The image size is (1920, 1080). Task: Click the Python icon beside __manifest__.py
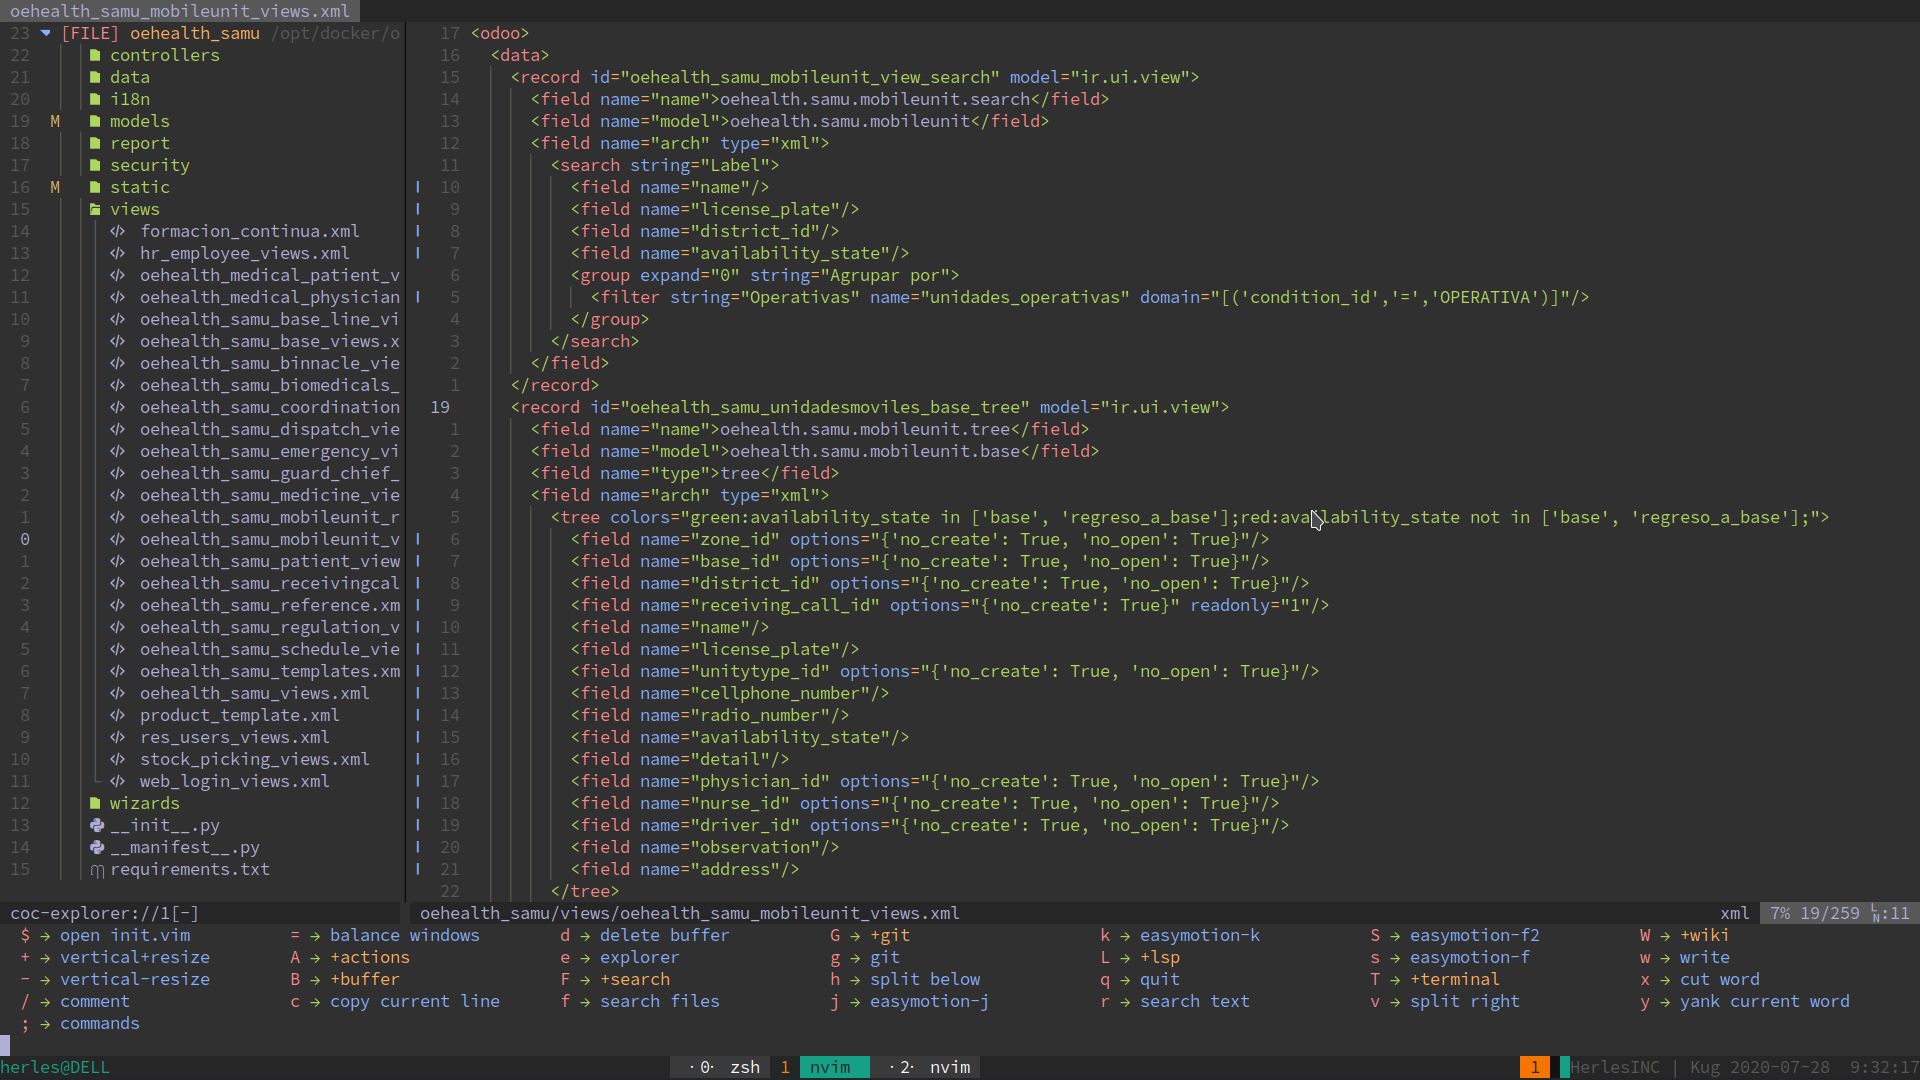click(97, 847)
